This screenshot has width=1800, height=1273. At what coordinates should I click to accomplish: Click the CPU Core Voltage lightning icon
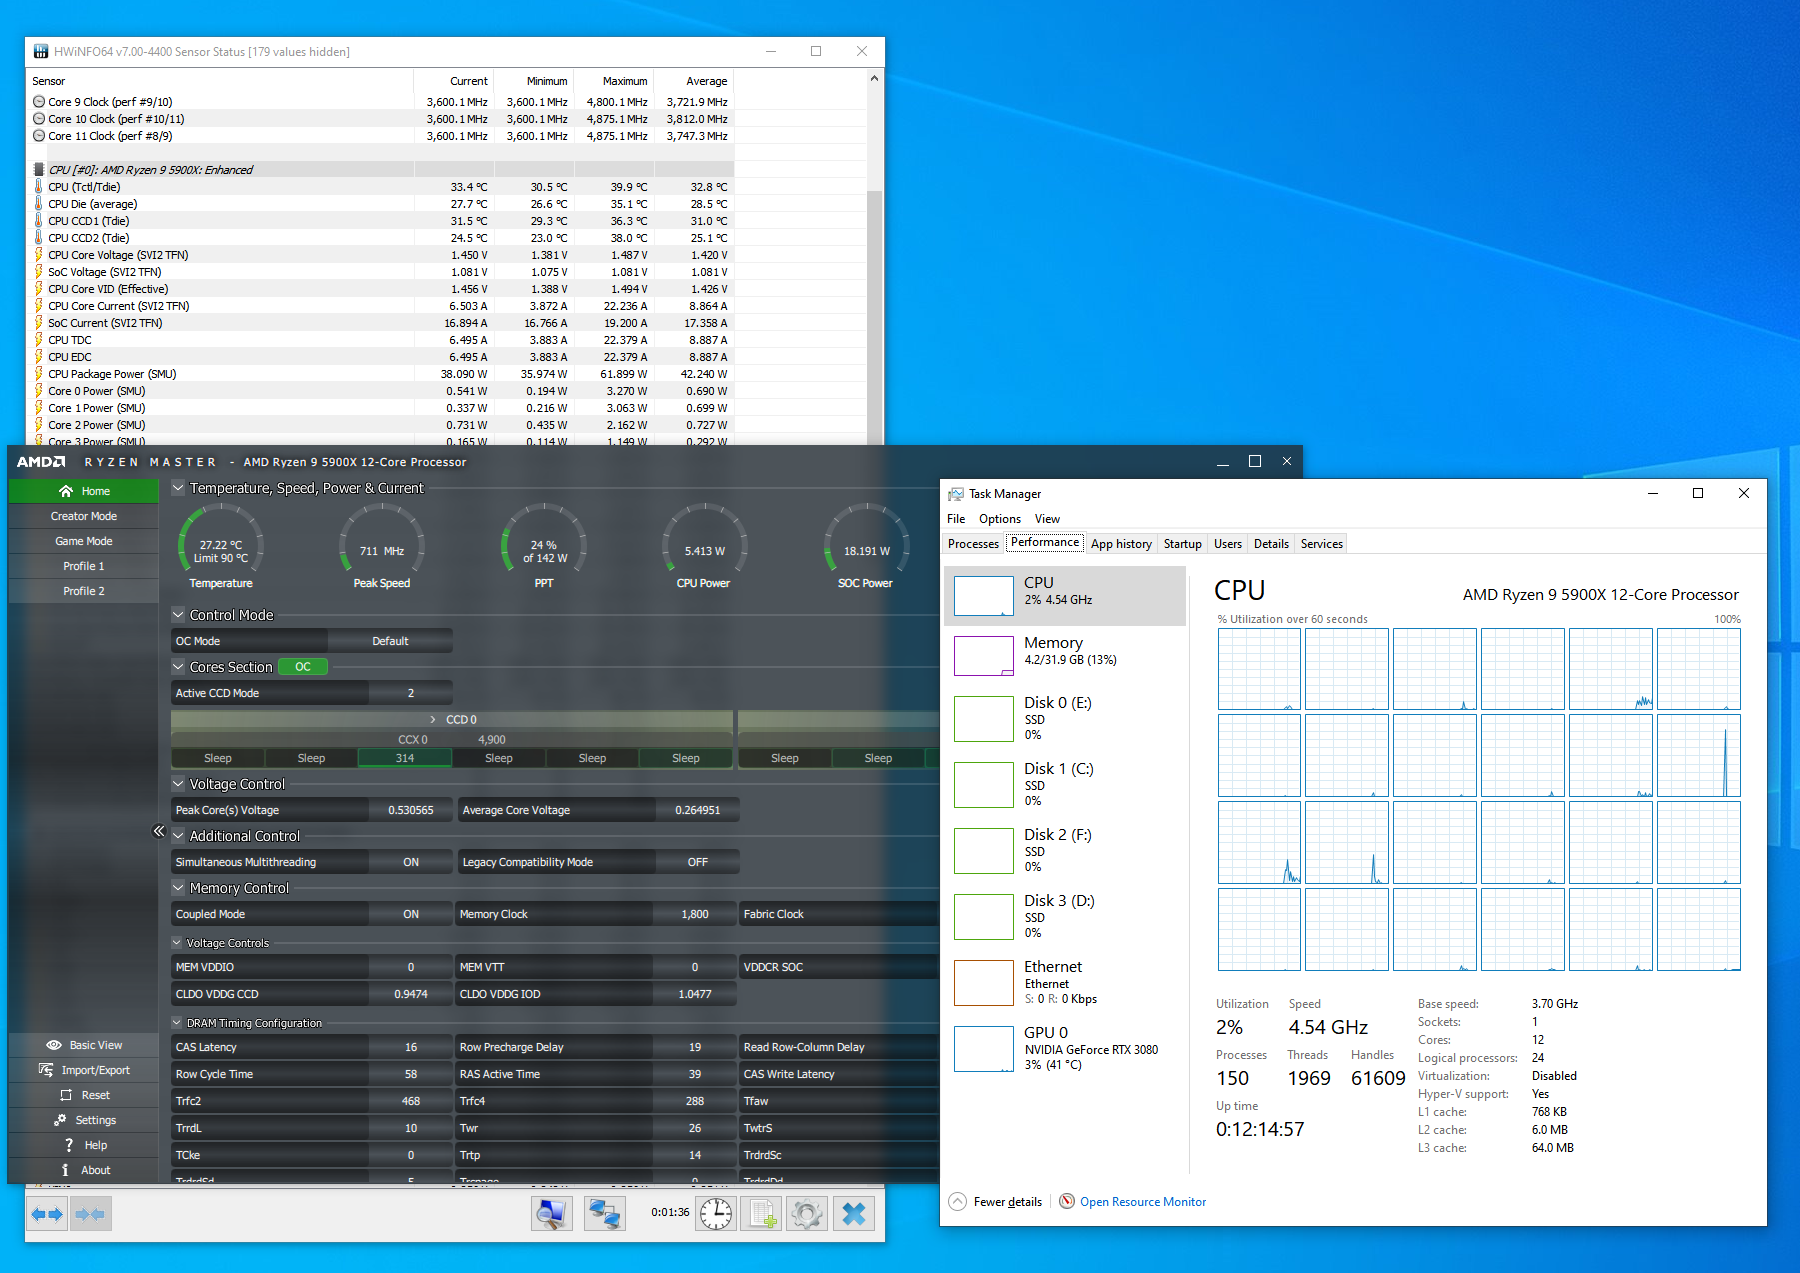pyautogui.click(x=39, y=255)
